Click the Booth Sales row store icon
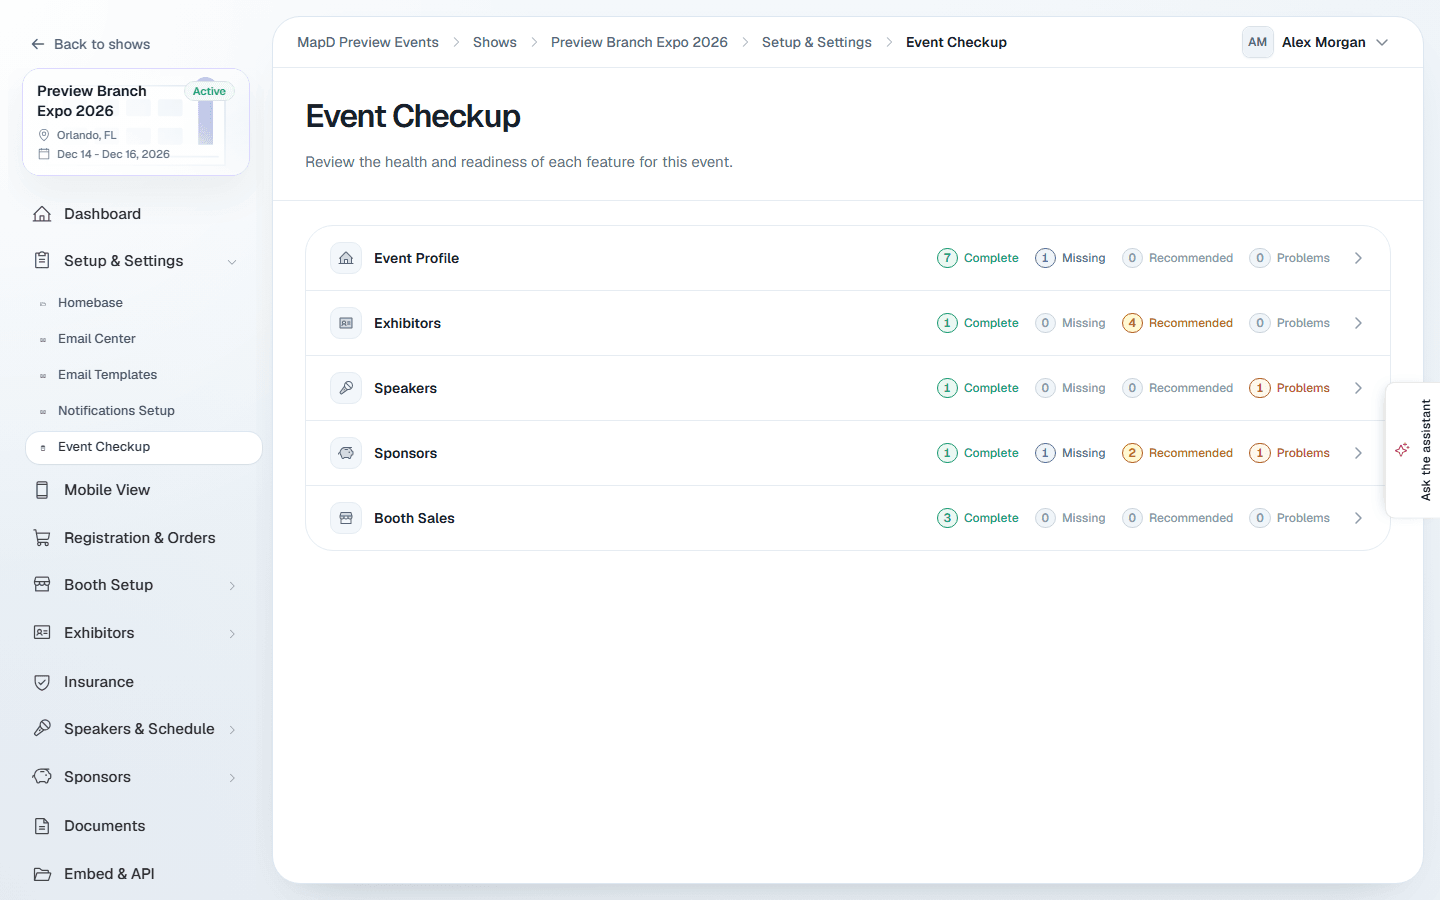This screenshot has width=1440, height=900. click(346, 518)
